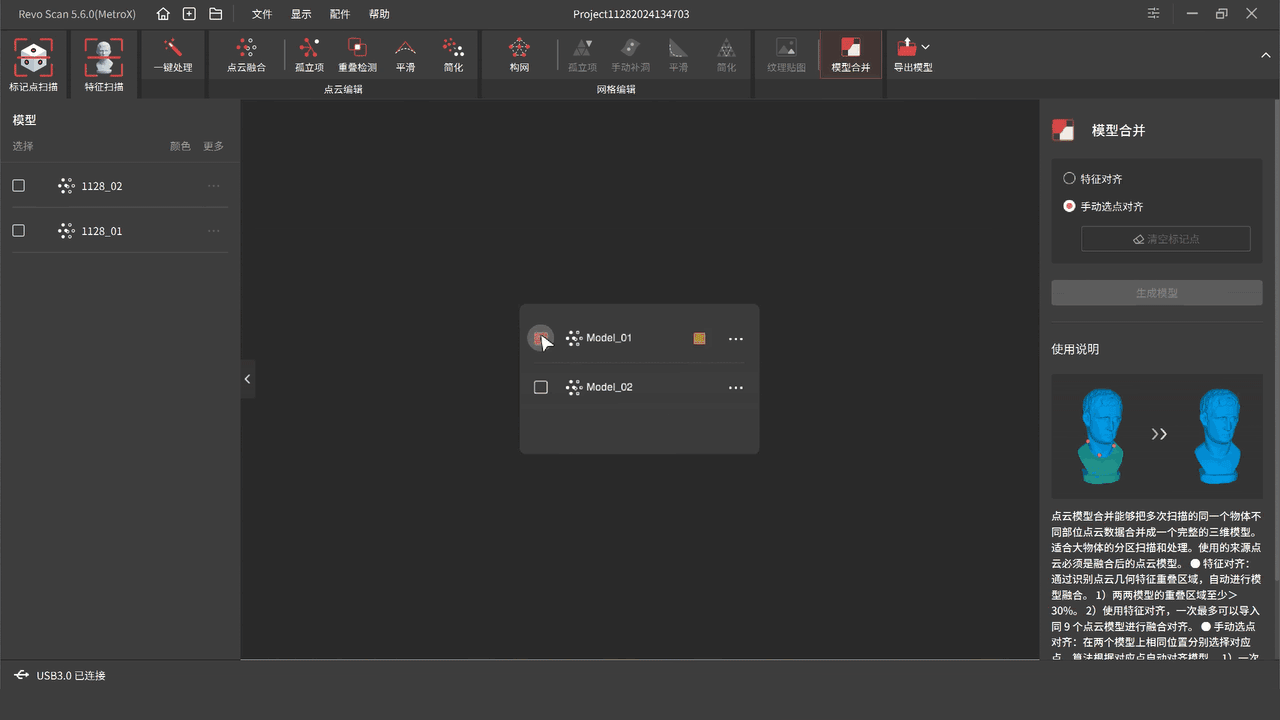
Task: Apply the point cloud 简化 simplify tool
Action: click(x=453, y=55)
